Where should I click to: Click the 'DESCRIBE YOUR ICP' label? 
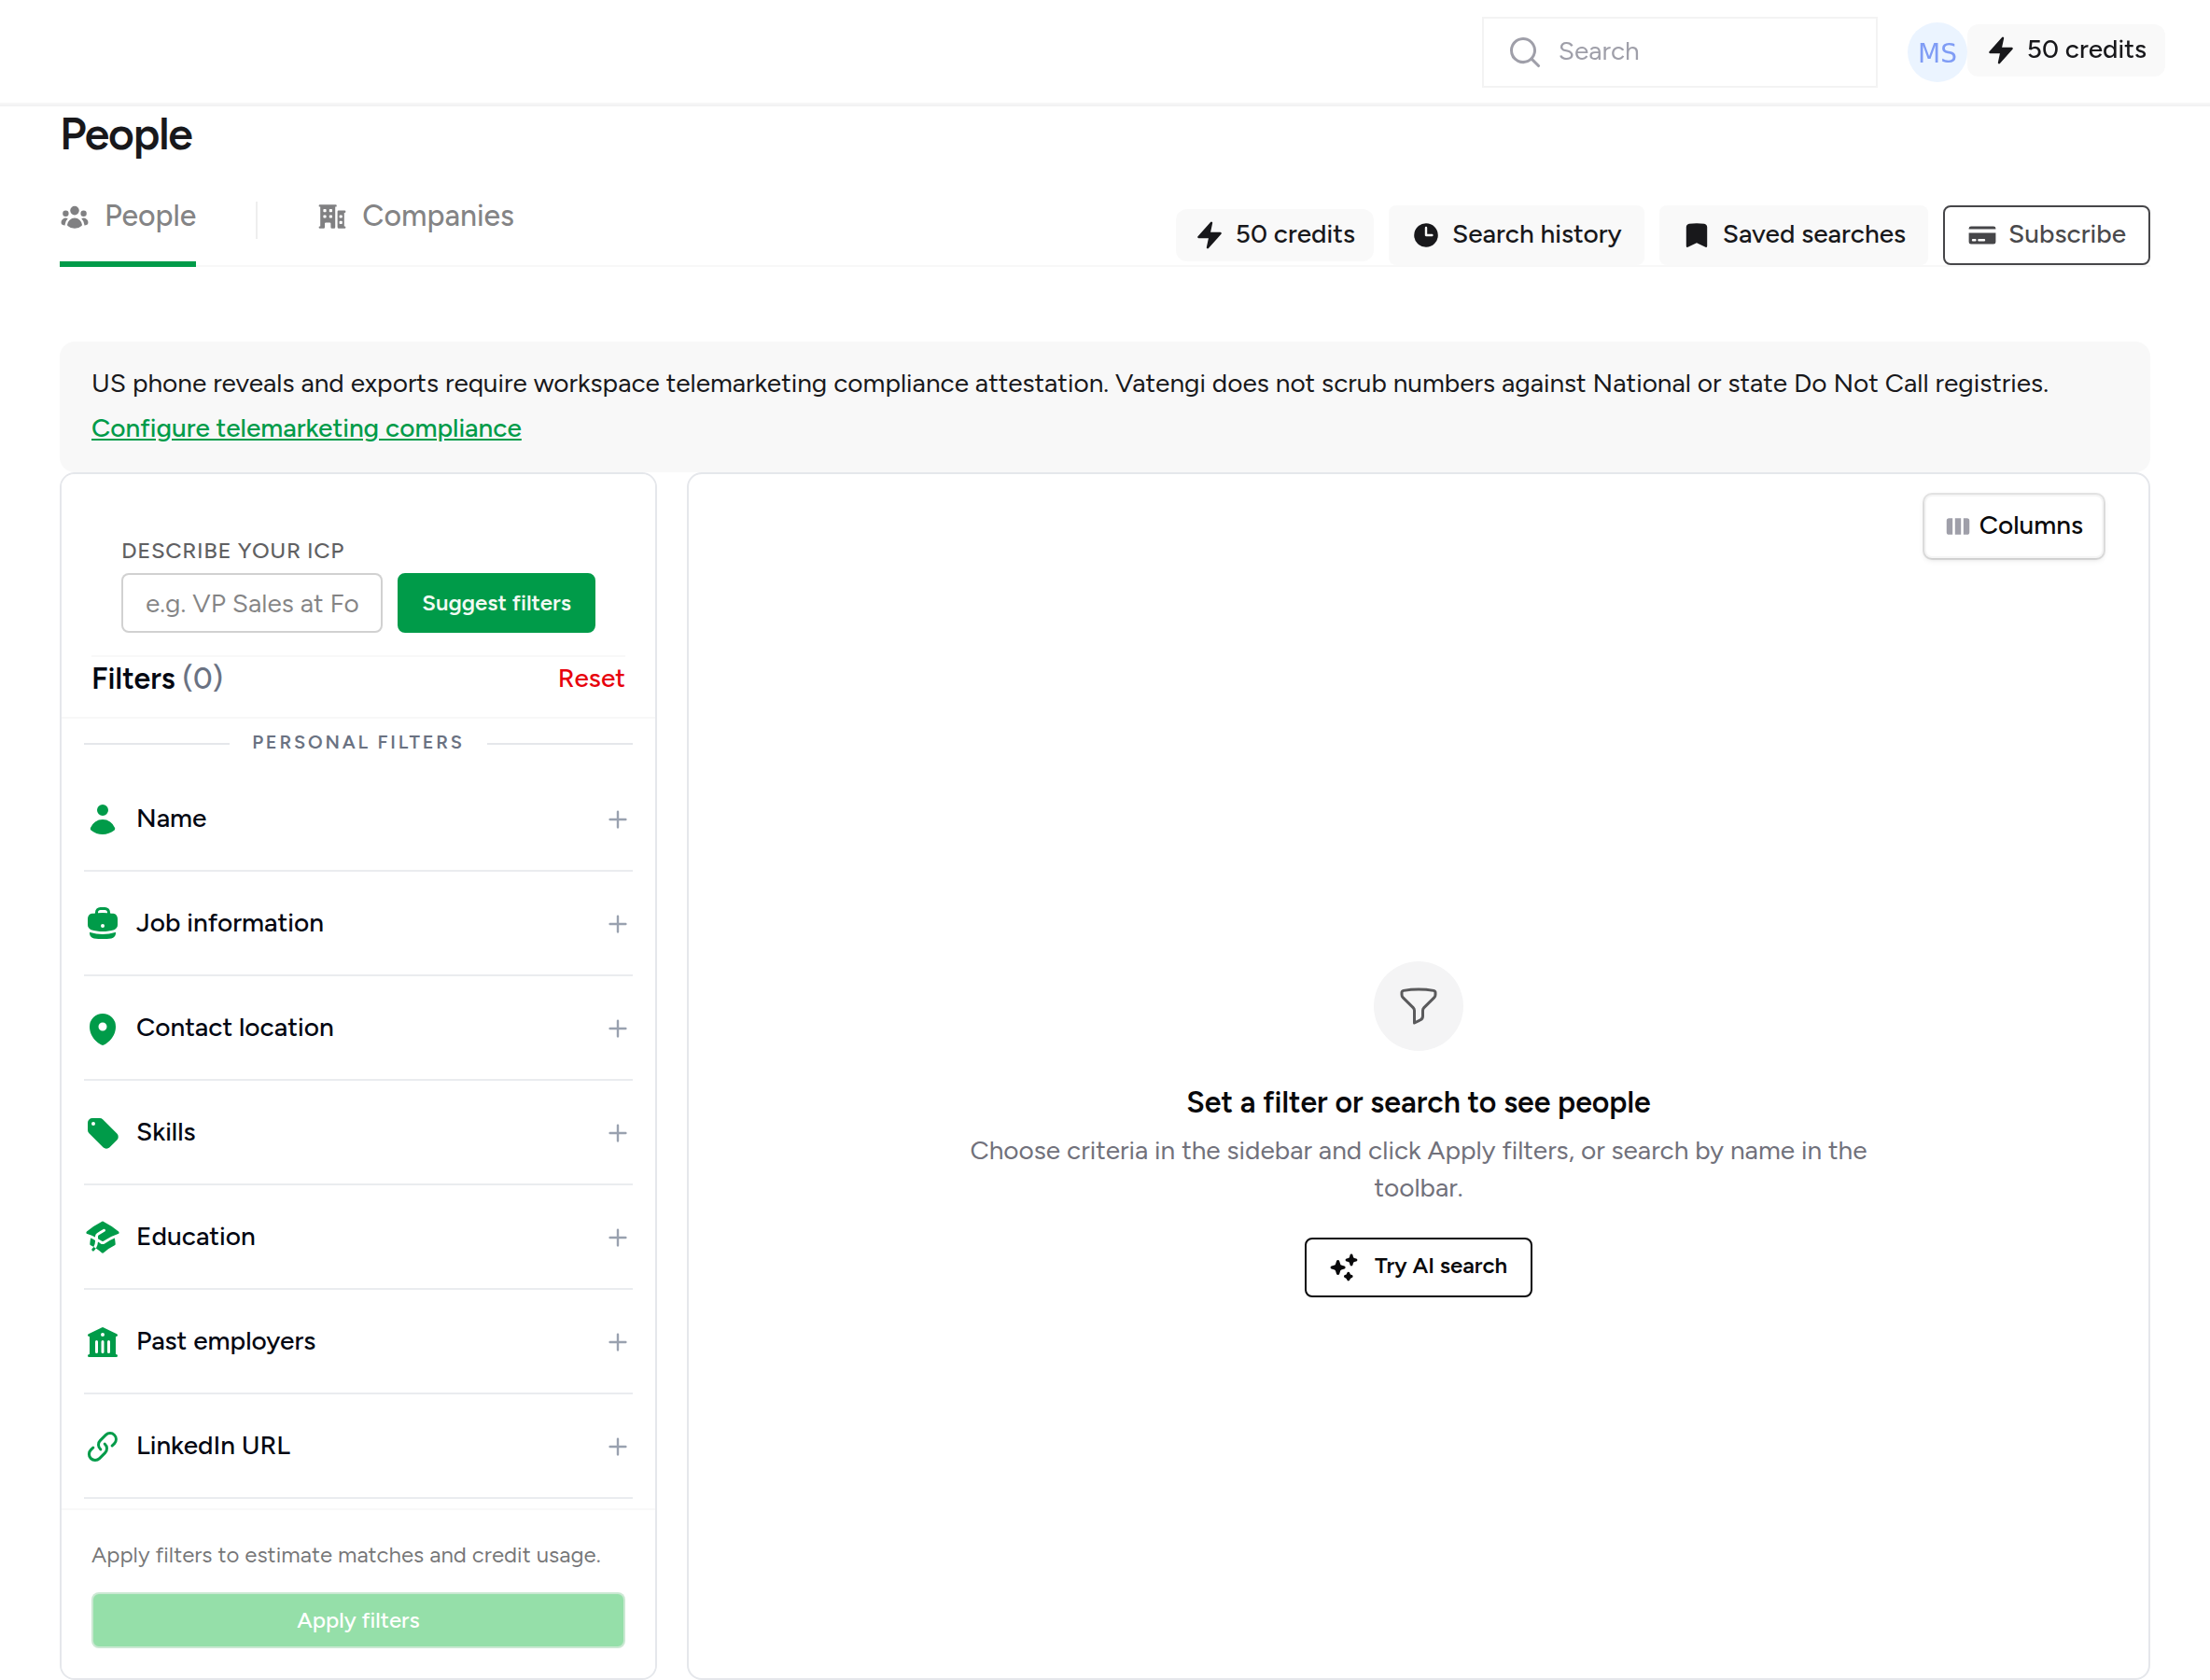pyautogui.click(x=233, y=551)
